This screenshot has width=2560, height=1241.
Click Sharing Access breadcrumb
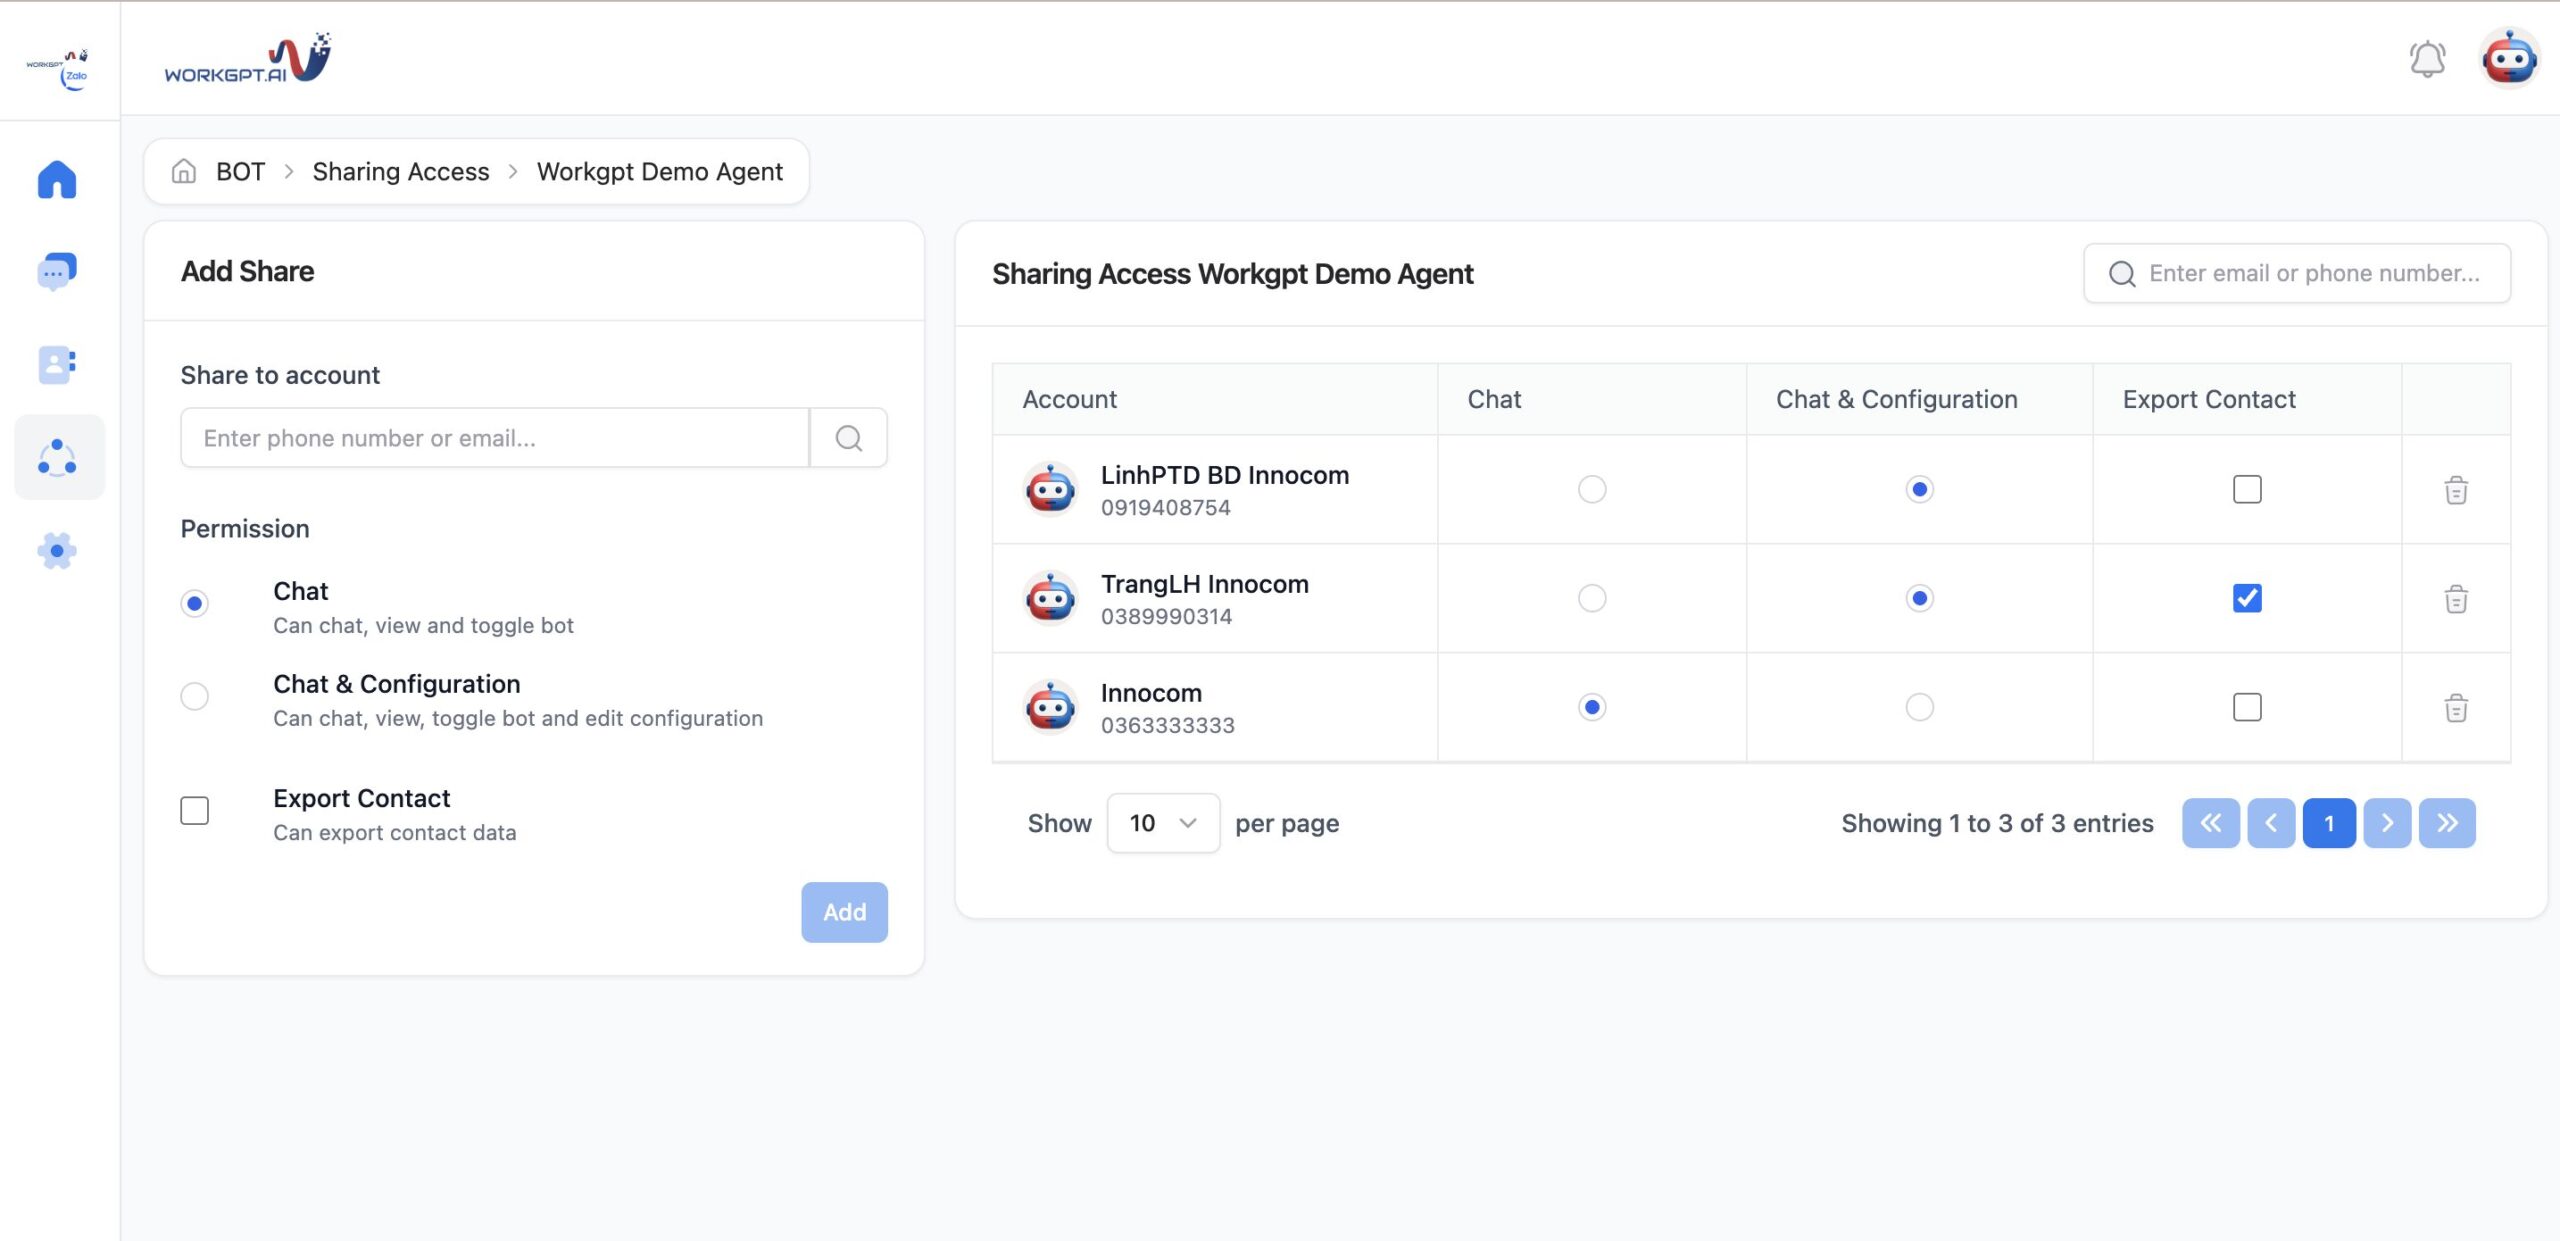400,172
